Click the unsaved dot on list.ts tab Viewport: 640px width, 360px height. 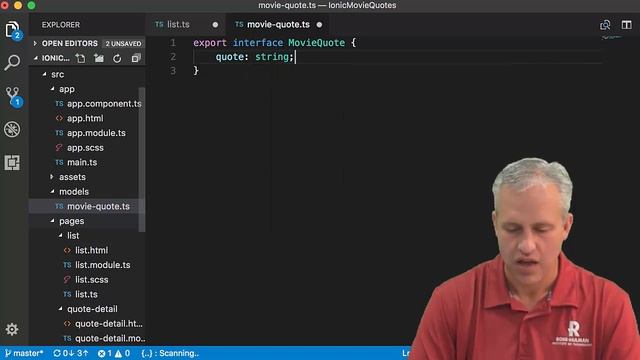(x=215, y=25)
